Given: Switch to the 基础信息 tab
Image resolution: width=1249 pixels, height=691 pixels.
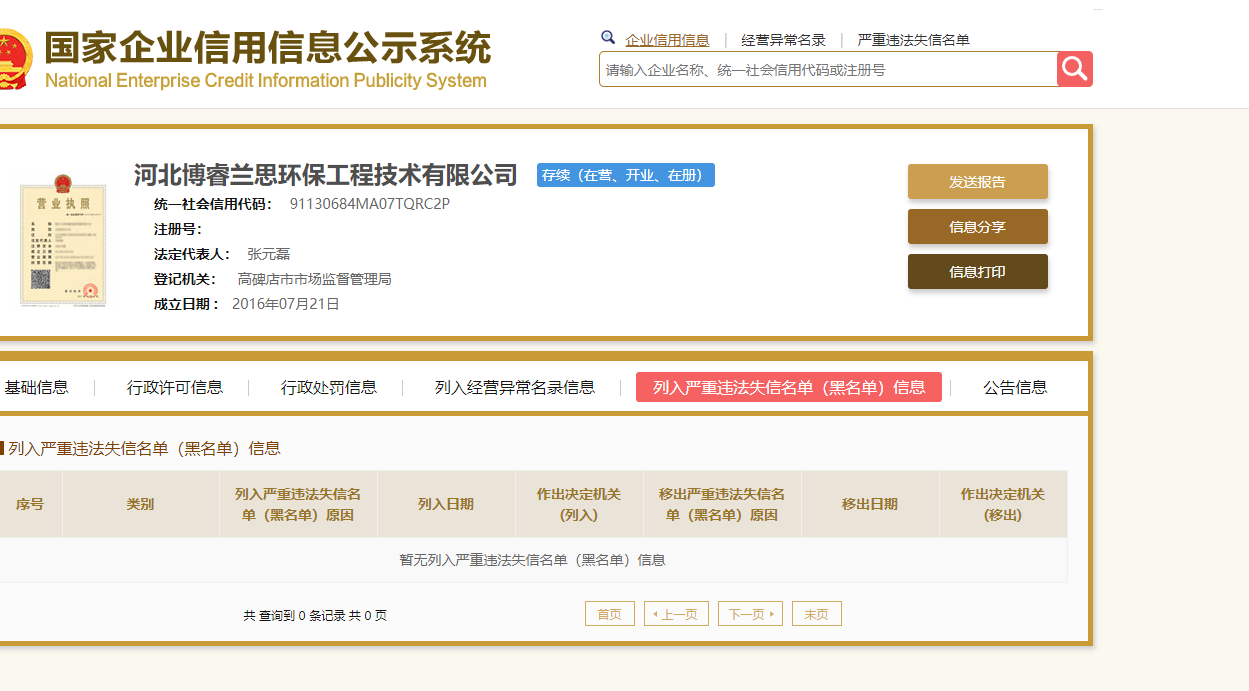Looking at the screenshot, I should coord(36,387).
